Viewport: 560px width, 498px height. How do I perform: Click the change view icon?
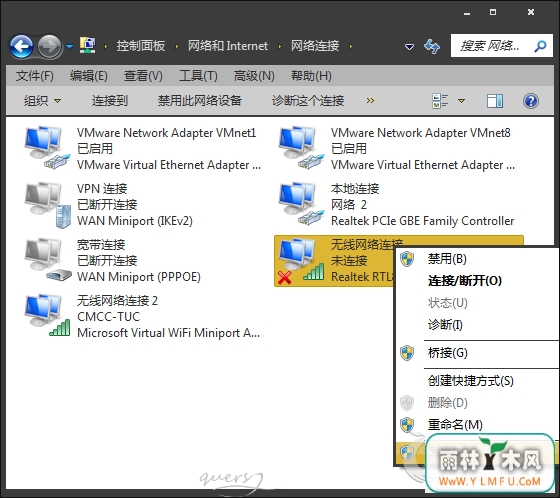(x=440, y=101)
